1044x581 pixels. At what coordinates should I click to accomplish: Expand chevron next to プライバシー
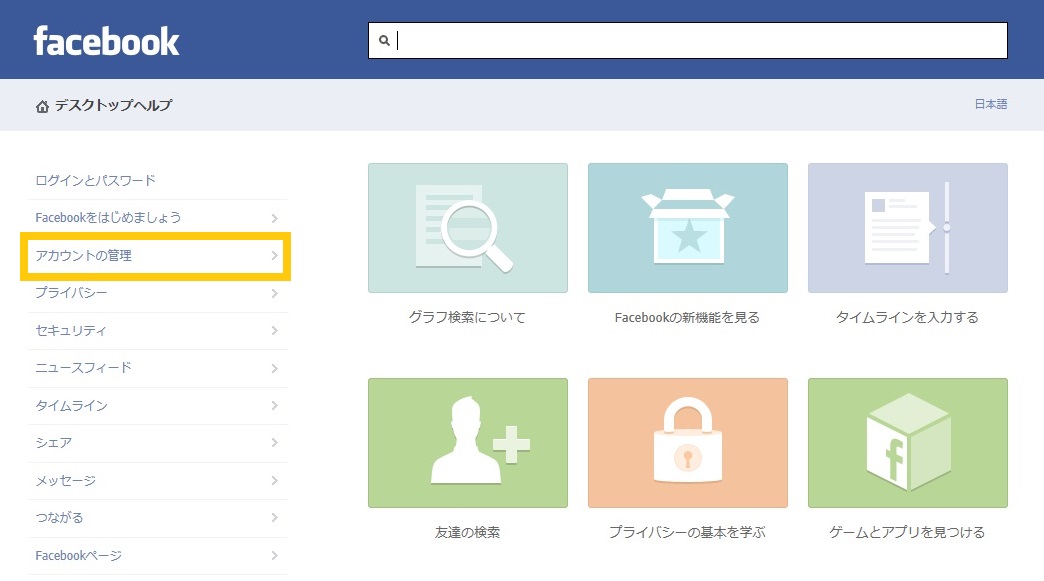274,293
